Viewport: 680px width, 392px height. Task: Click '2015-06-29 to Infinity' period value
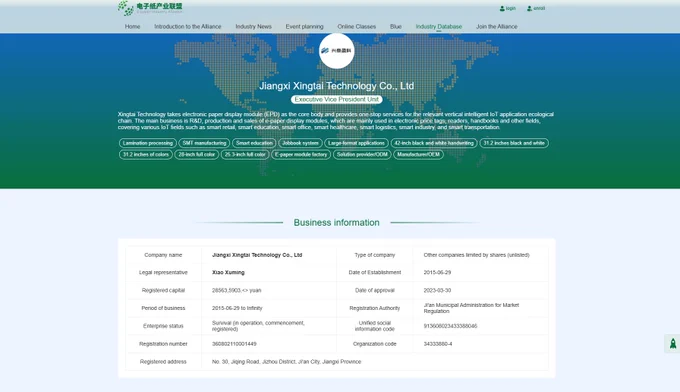pyautogui.click(x=237, y=308)
